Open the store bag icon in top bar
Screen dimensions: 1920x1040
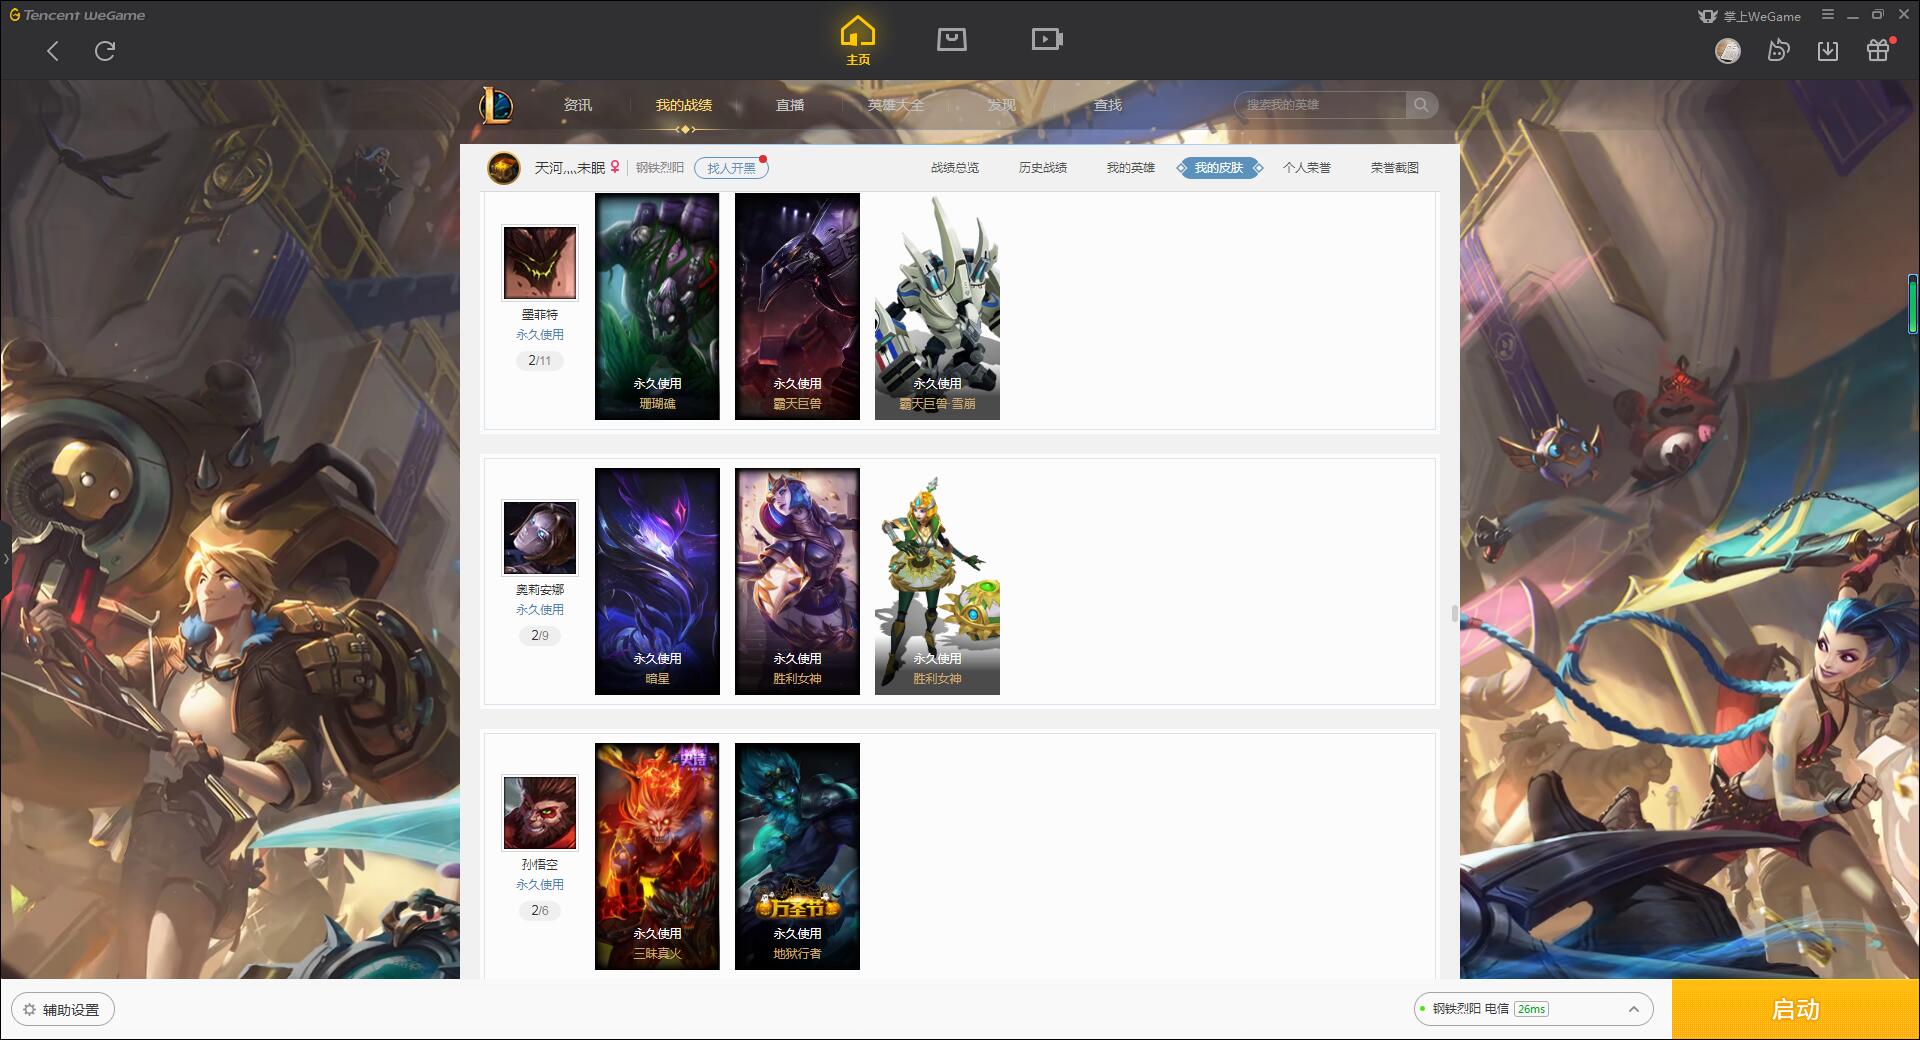[x=952, y=39]
